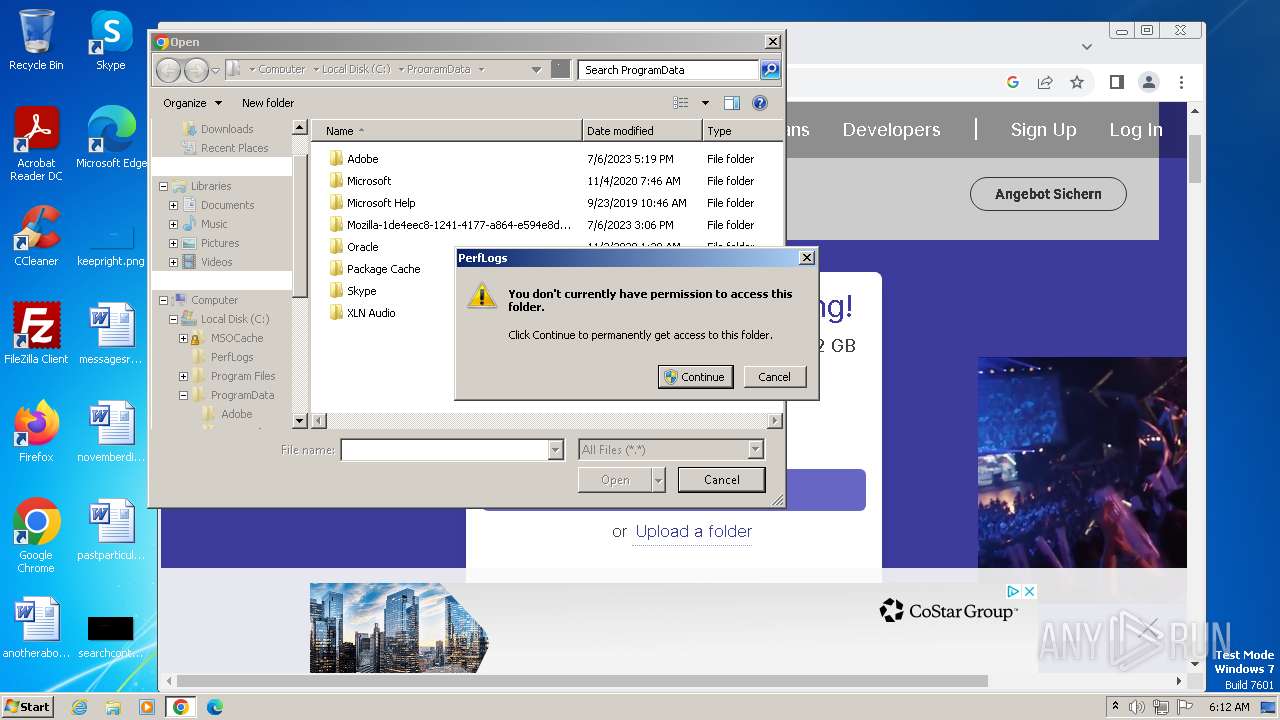
Task: Open the address bar history dropdown
Action: 536,70
